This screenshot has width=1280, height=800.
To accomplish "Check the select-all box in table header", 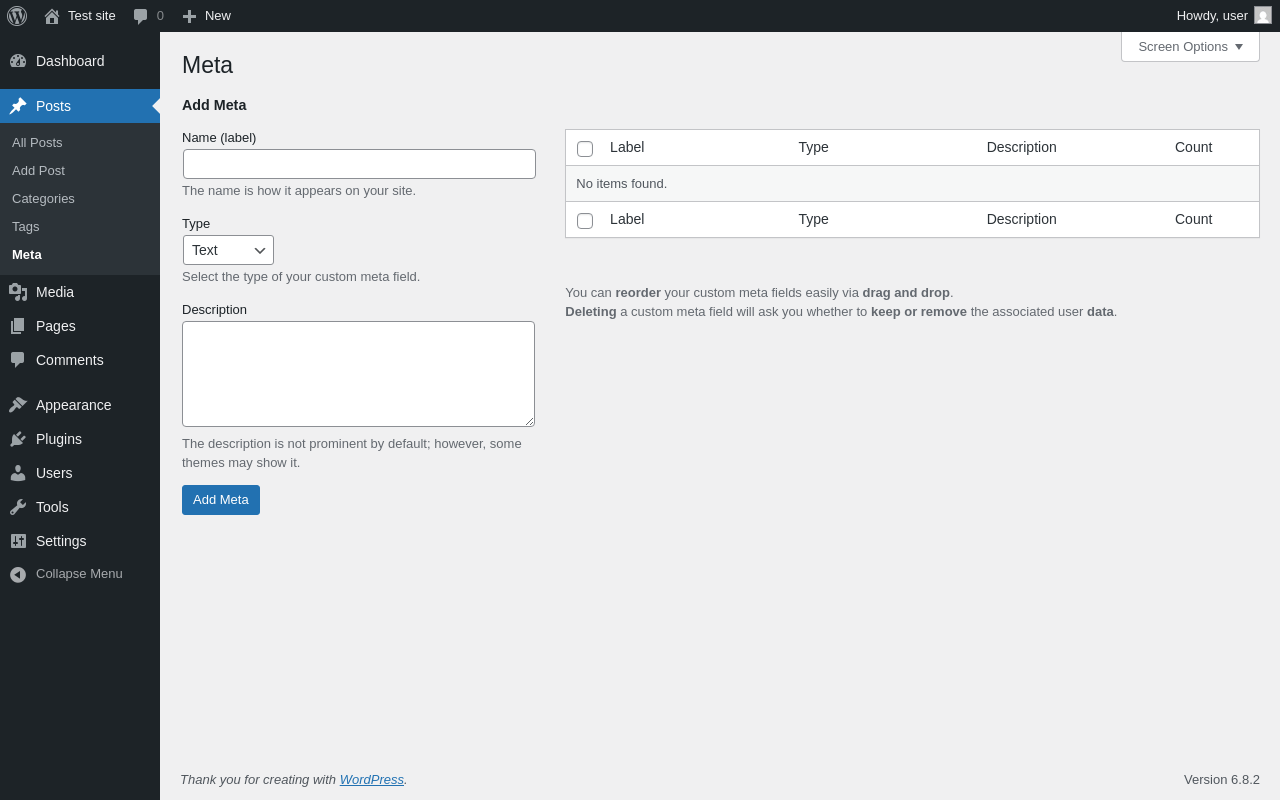I will [x=585, y=149].
